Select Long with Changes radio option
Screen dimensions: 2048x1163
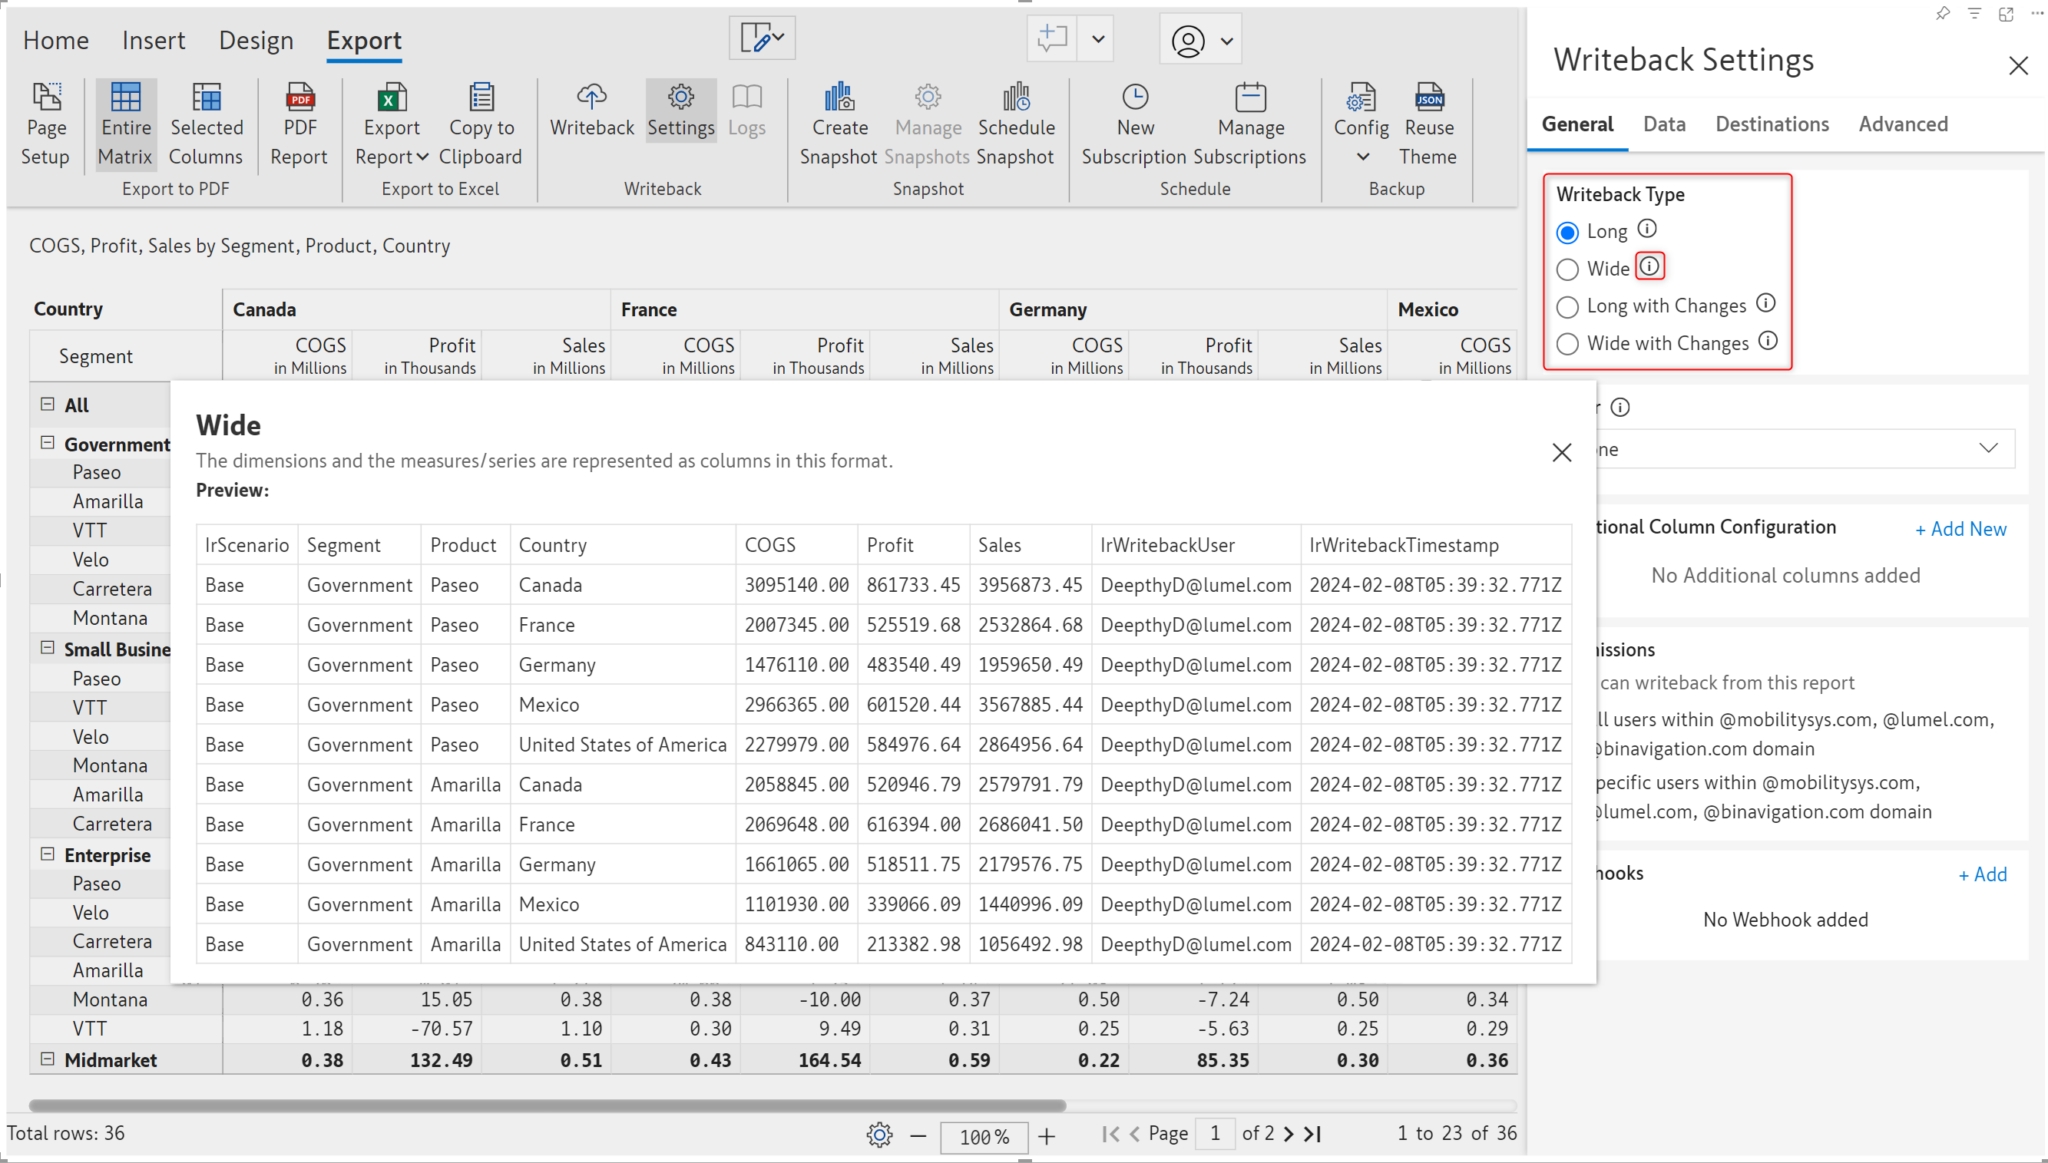point(1568,307)
